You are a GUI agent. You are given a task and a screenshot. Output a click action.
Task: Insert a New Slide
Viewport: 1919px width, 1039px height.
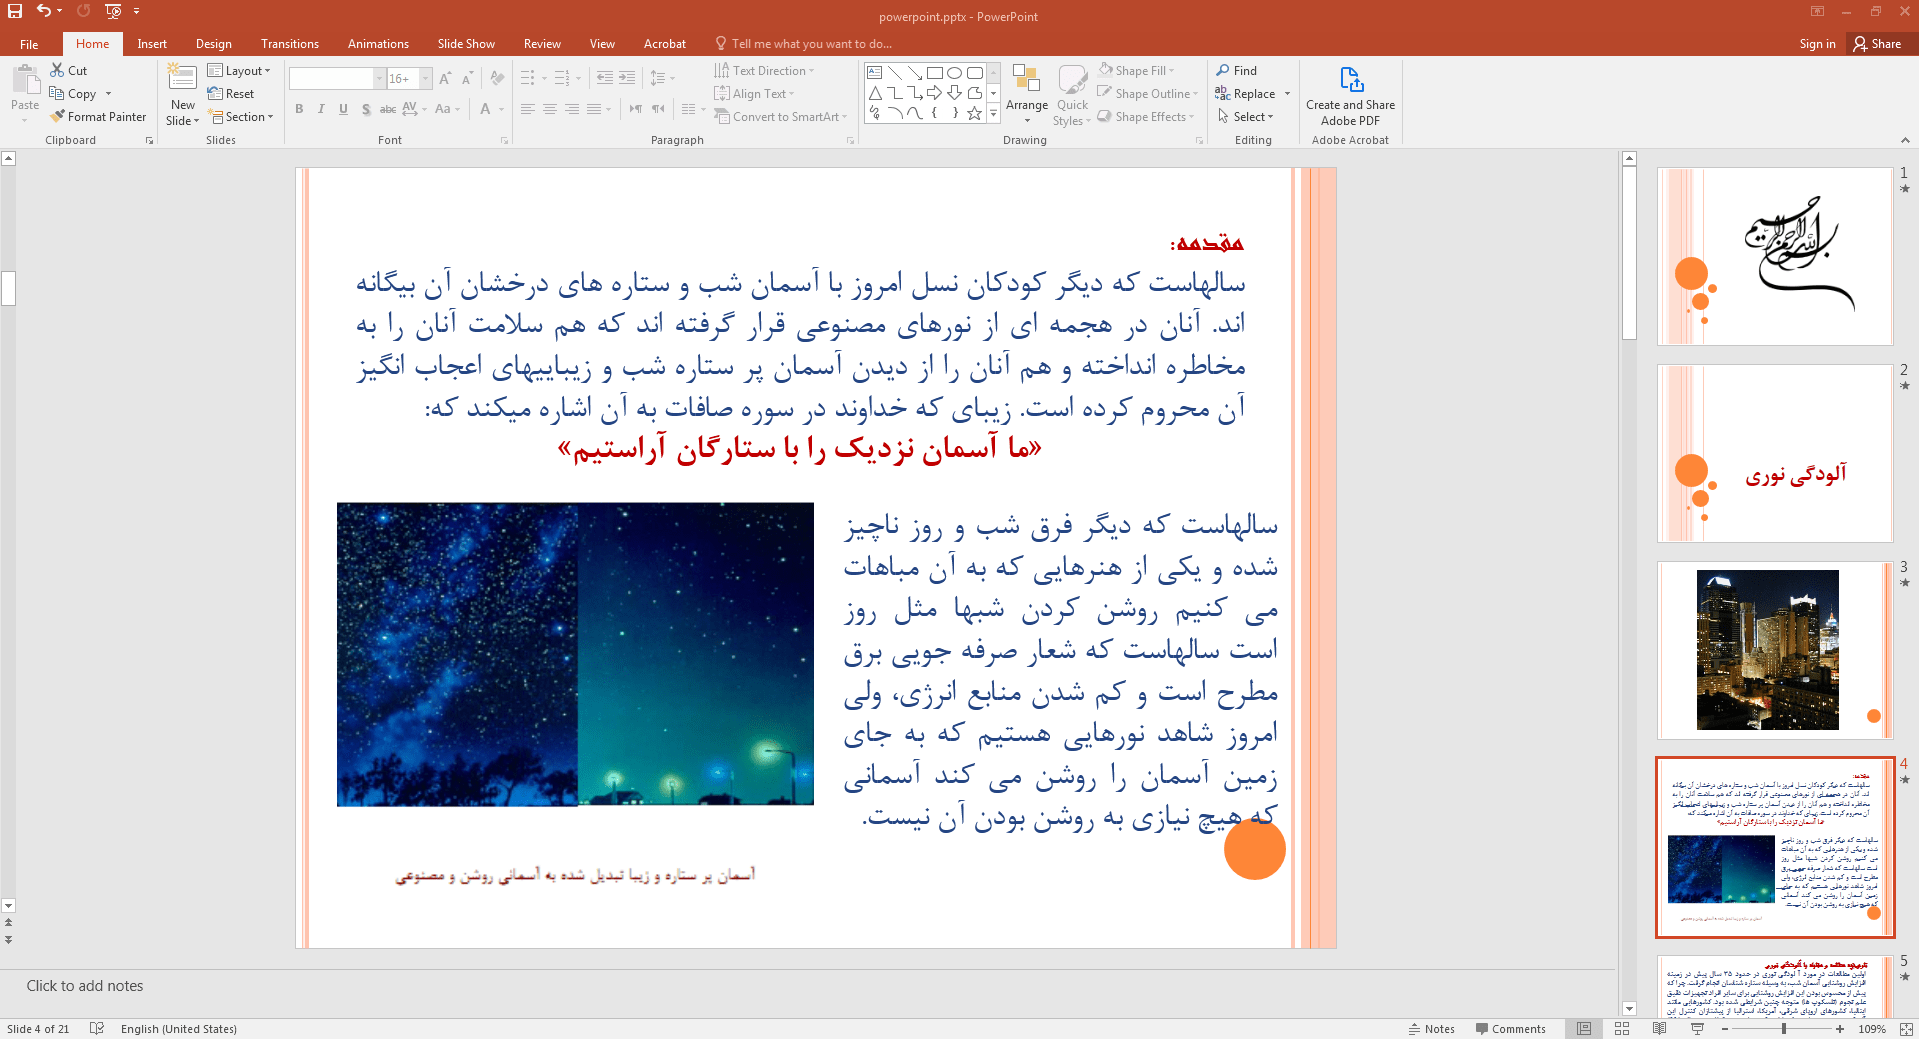(x=183, y=94)
